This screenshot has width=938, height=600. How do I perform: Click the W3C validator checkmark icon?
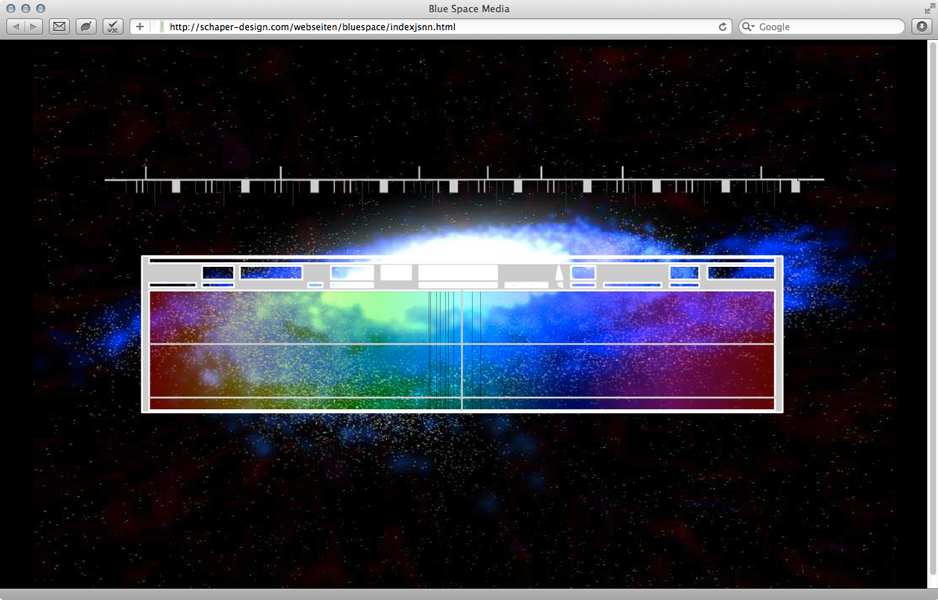tap(112, 26)
